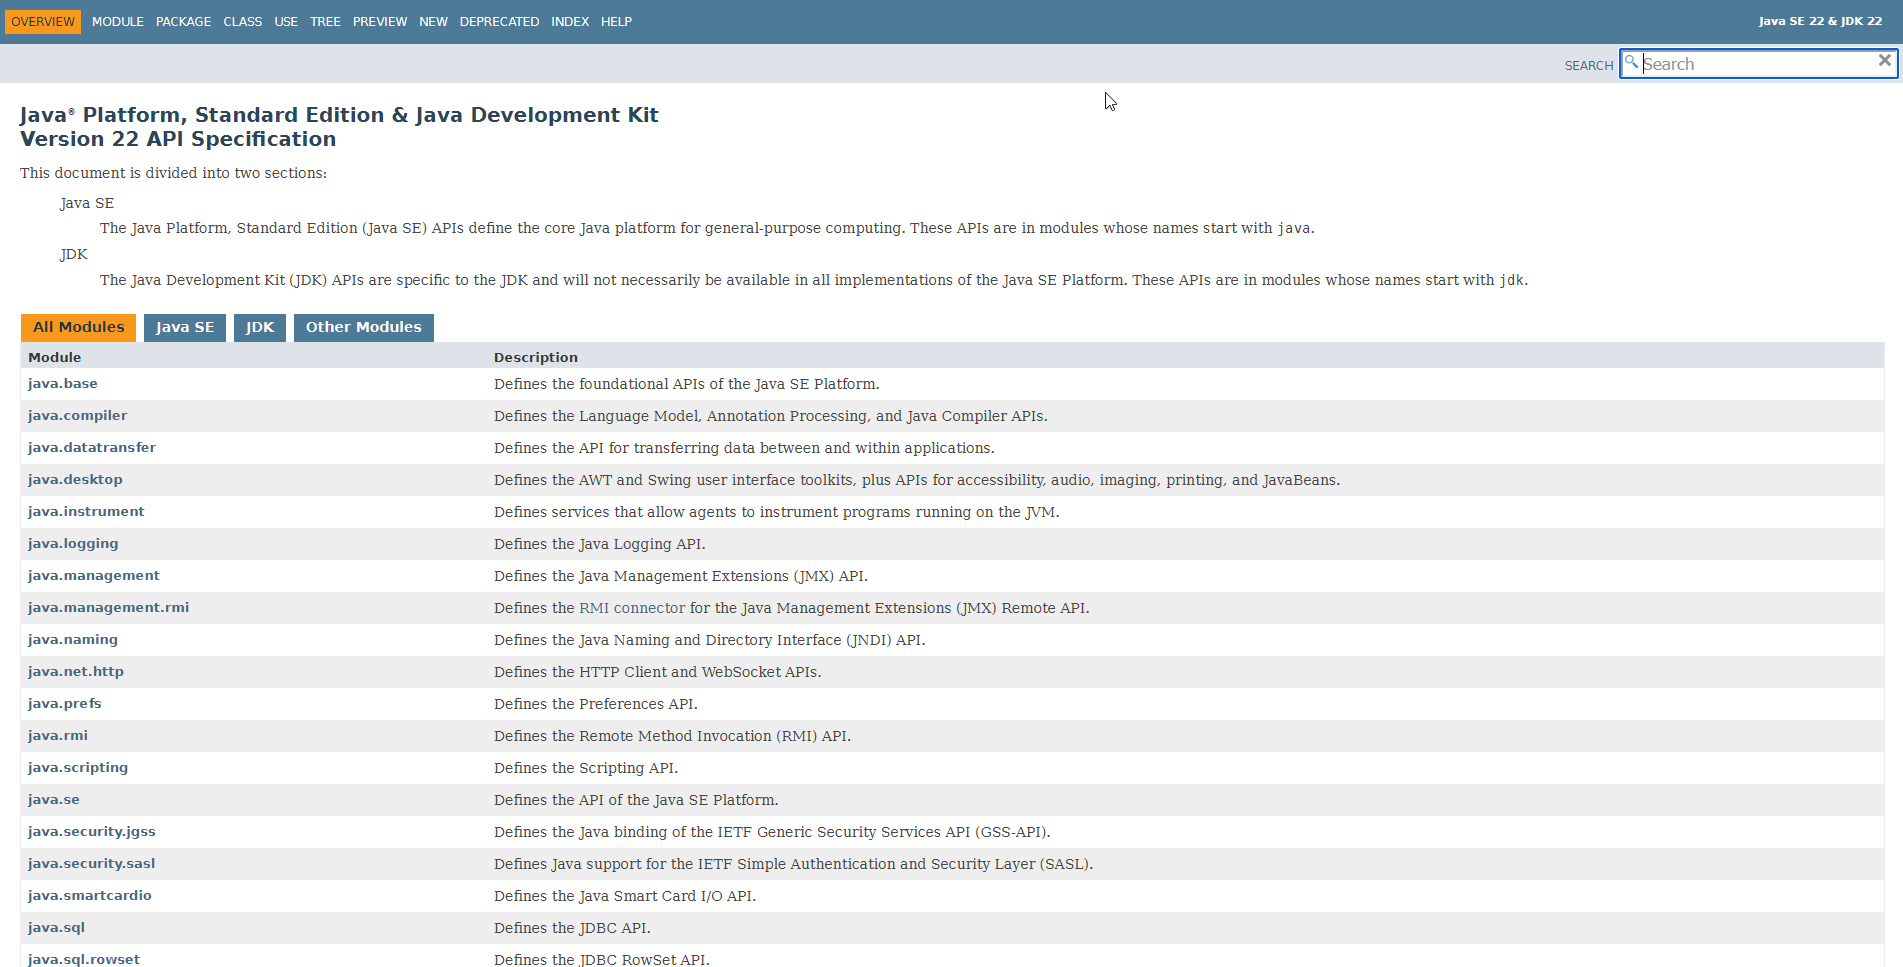
Task: Open the java.scripting module
Action: pos(78,768)
